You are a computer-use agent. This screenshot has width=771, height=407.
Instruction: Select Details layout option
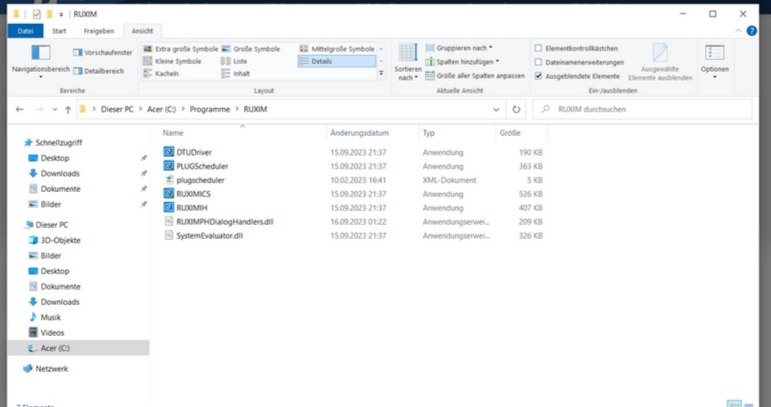coord(337,61)
